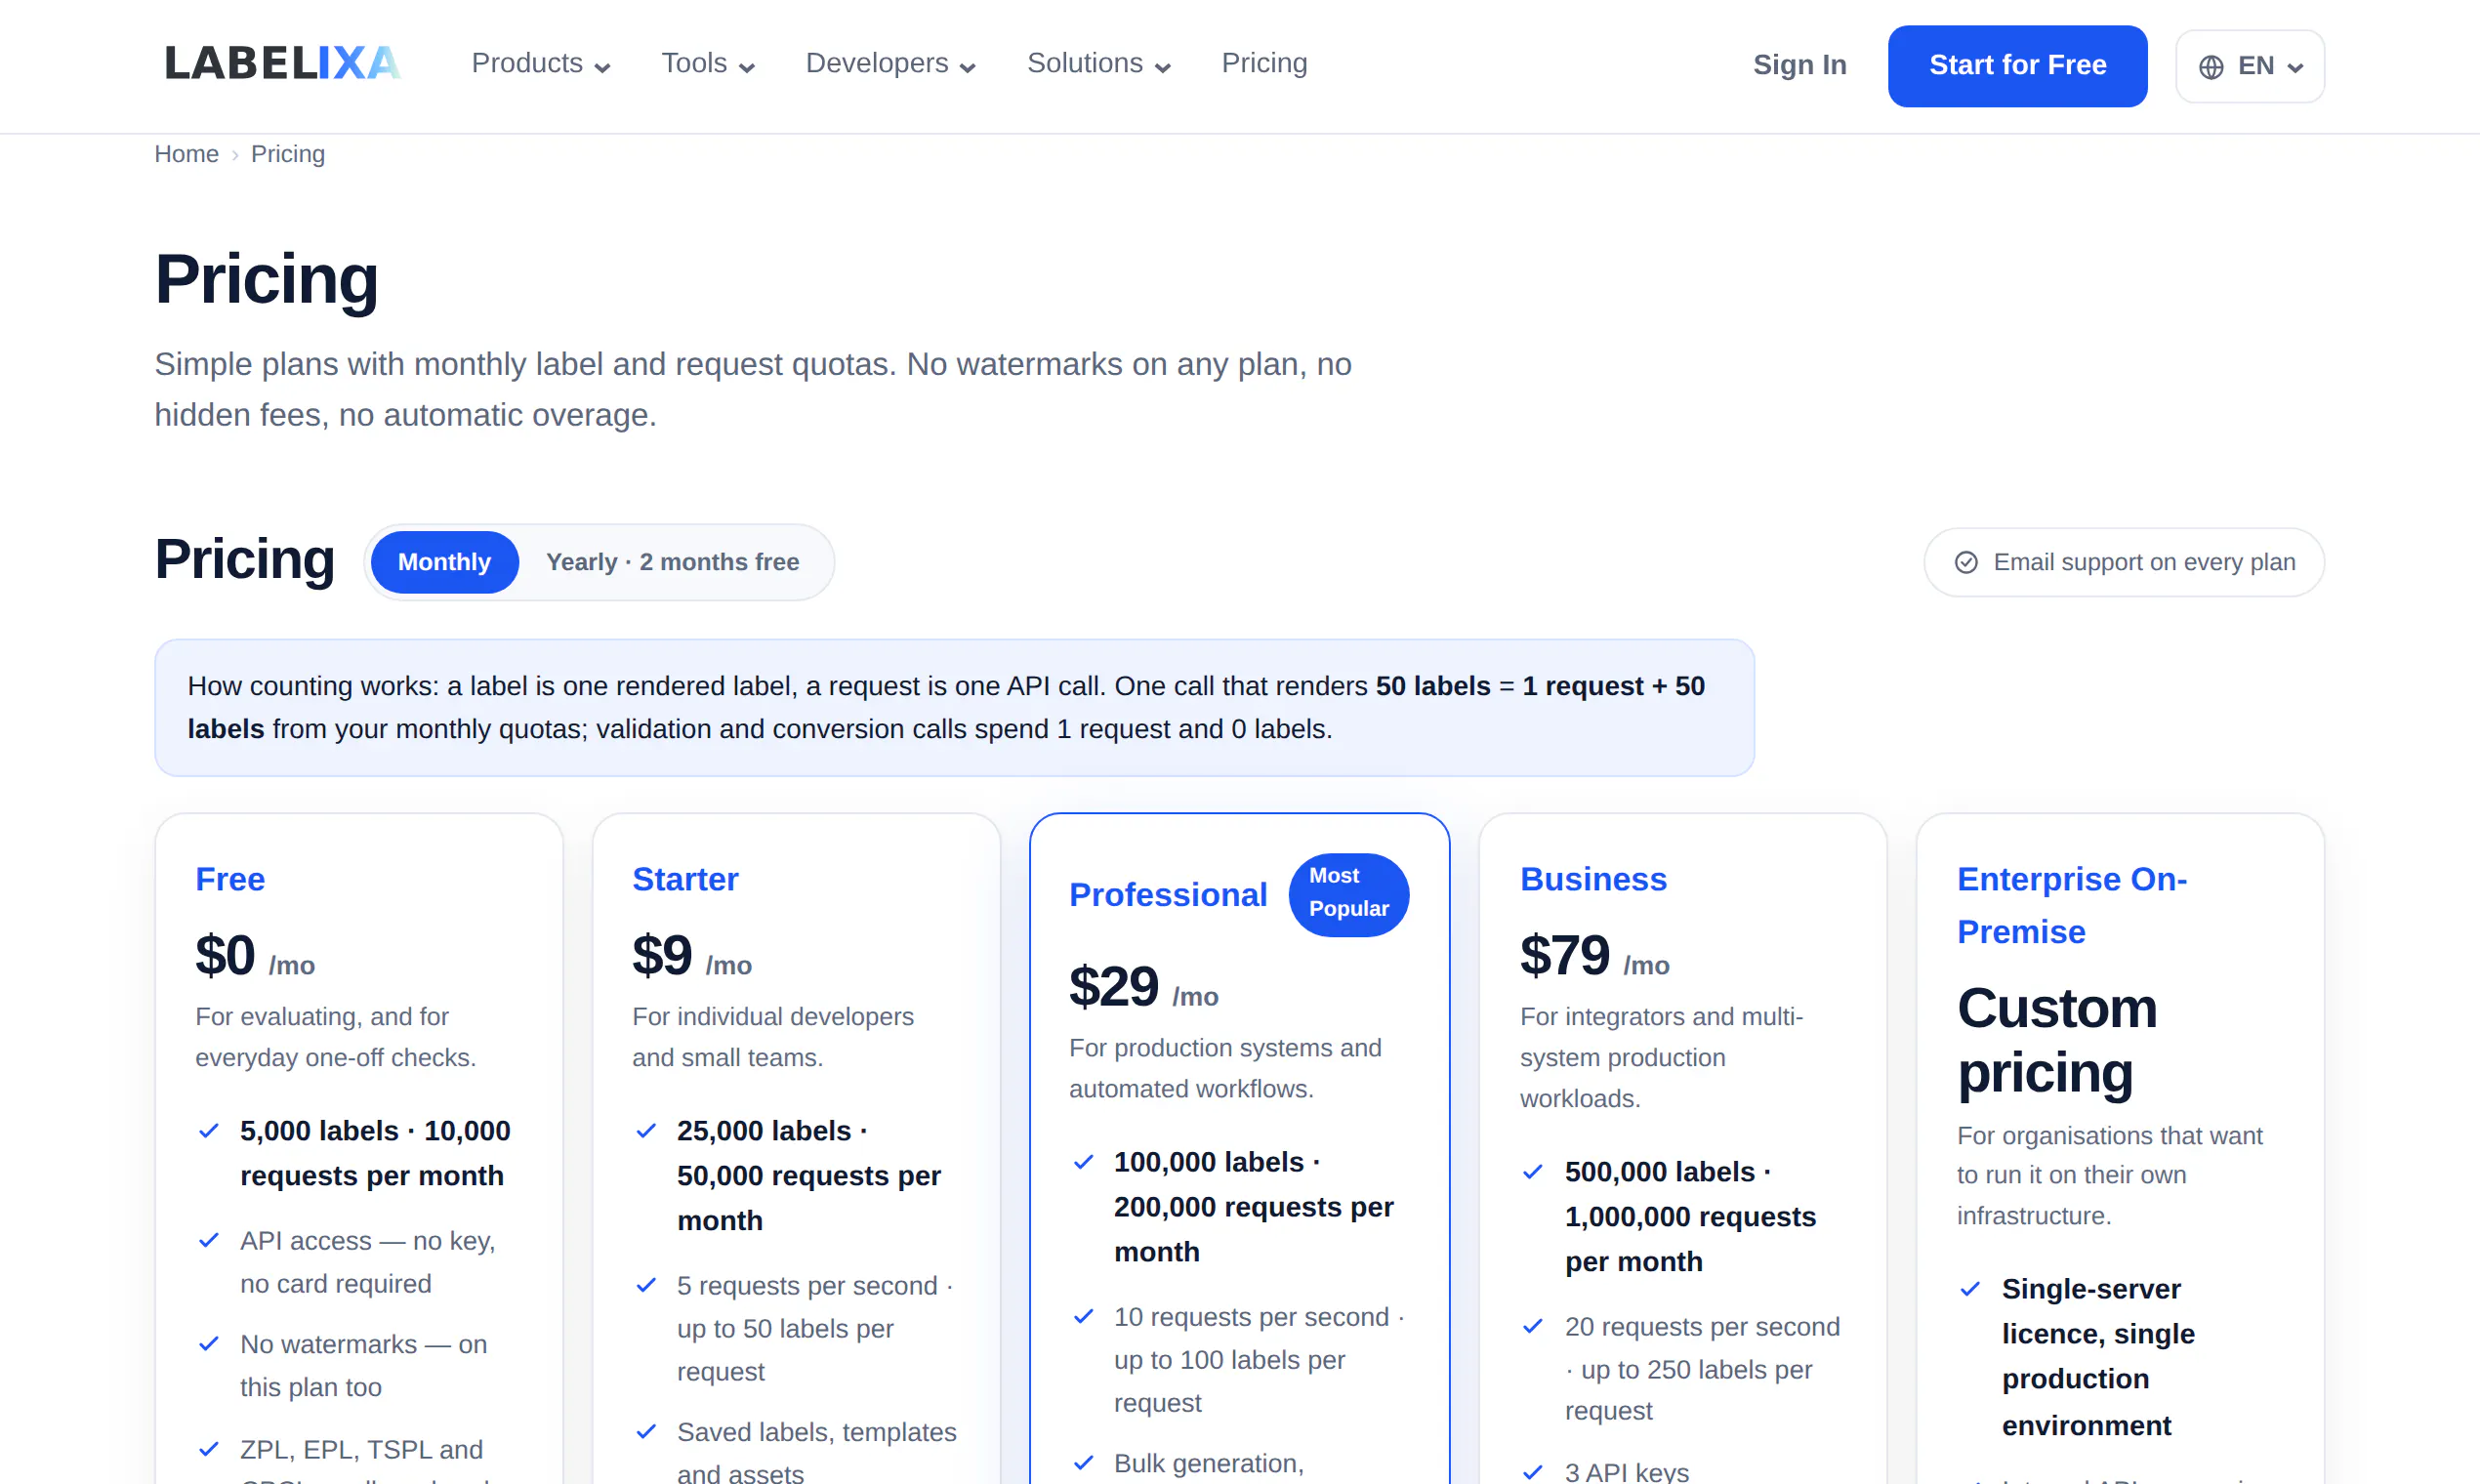Image resolution: width=2480 pixels, height=1484 pixels.
Task: Click checkmark beside API access no key
Action: pos(209,1241)
